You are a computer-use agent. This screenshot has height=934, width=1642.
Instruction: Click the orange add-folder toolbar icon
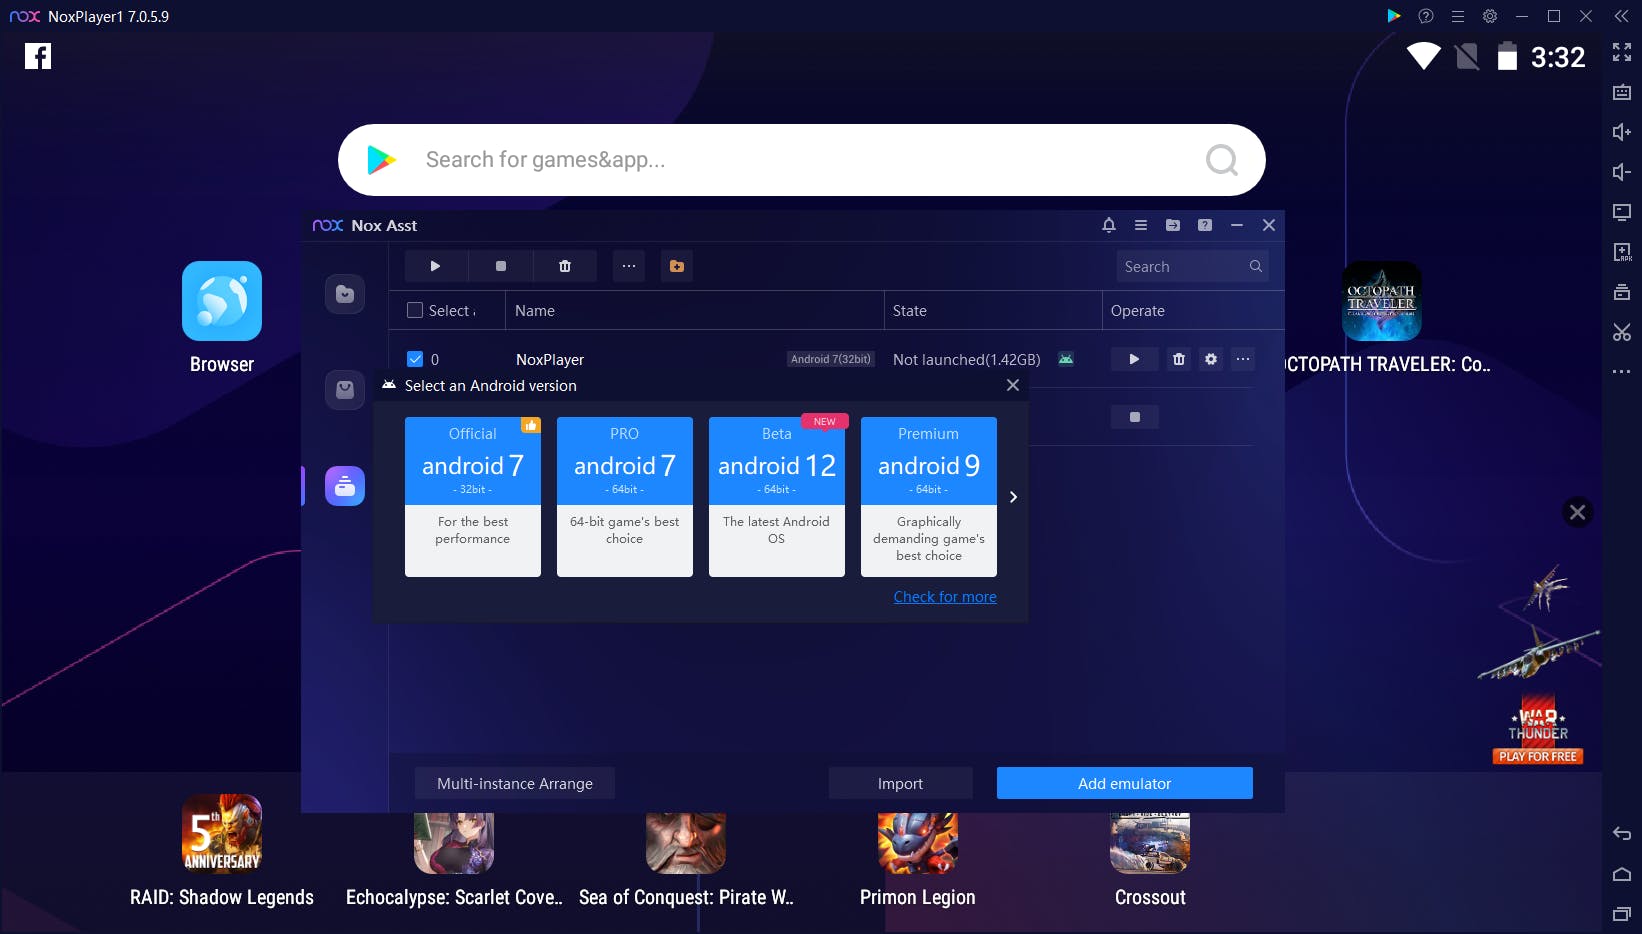click(x=677, y=266)
